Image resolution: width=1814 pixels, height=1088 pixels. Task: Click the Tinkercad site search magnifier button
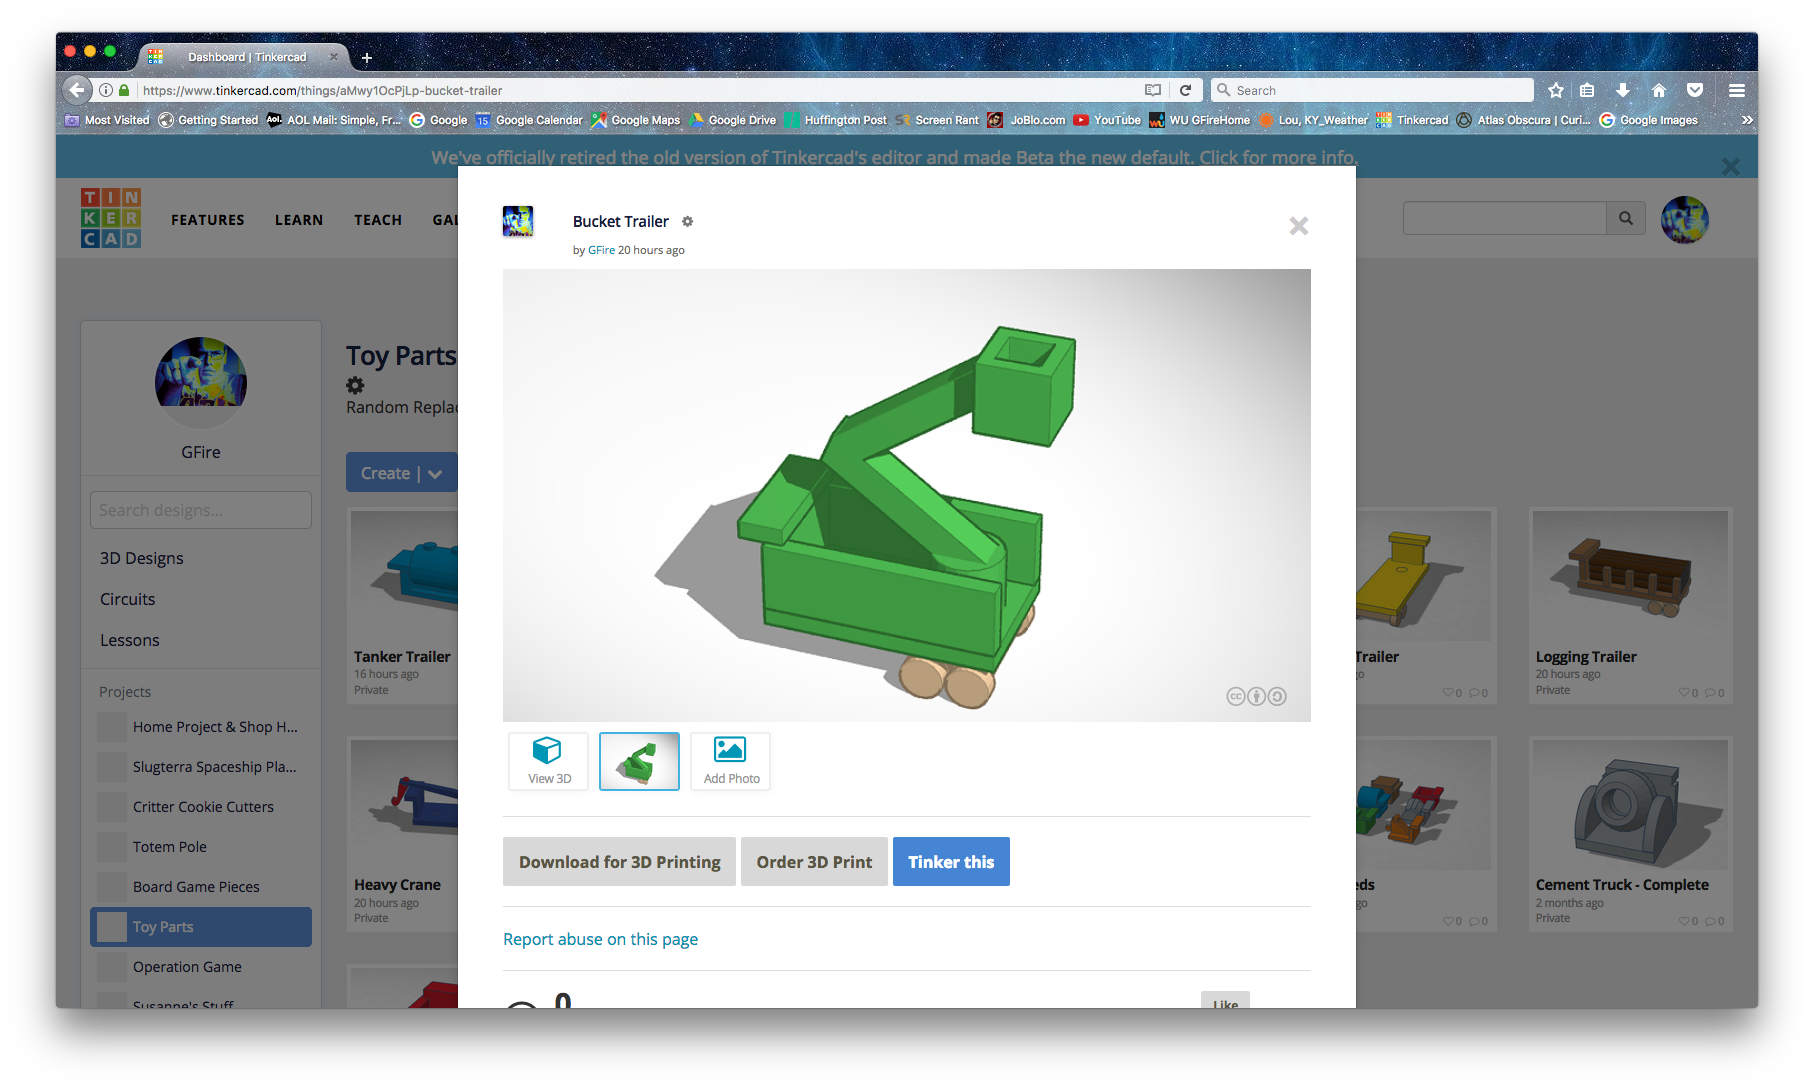coord(1626,218)
